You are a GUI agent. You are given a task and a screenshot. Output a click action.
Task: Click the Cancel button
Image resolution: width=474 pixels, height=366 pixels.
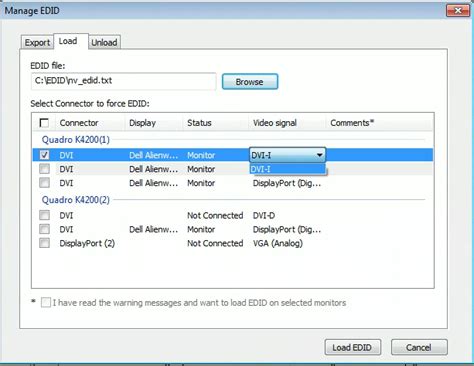419,348
